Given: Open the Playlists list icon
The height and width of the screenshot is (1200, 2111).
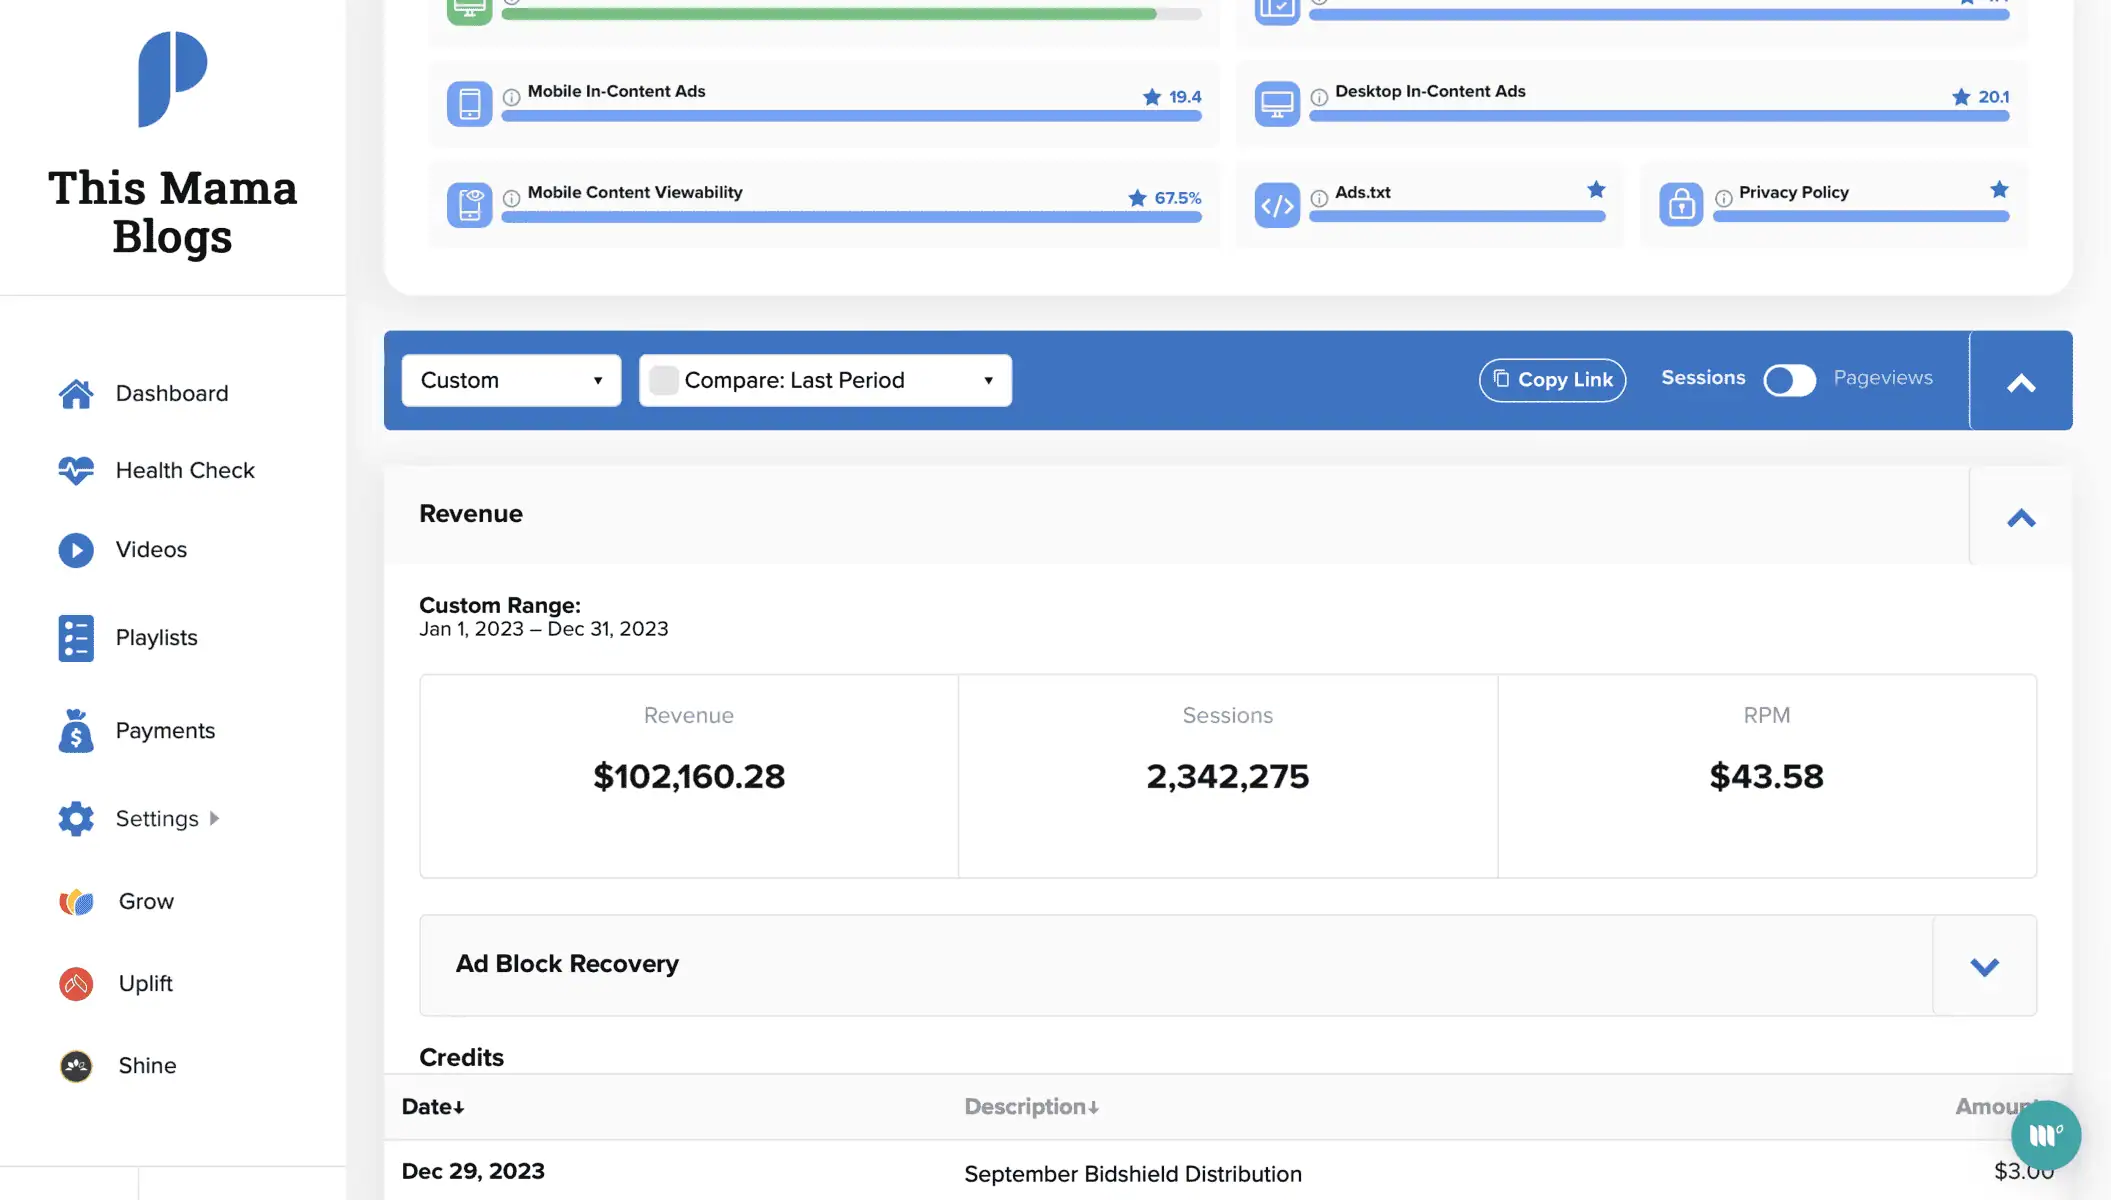Looking at the screenshot, I should [76, 638].
